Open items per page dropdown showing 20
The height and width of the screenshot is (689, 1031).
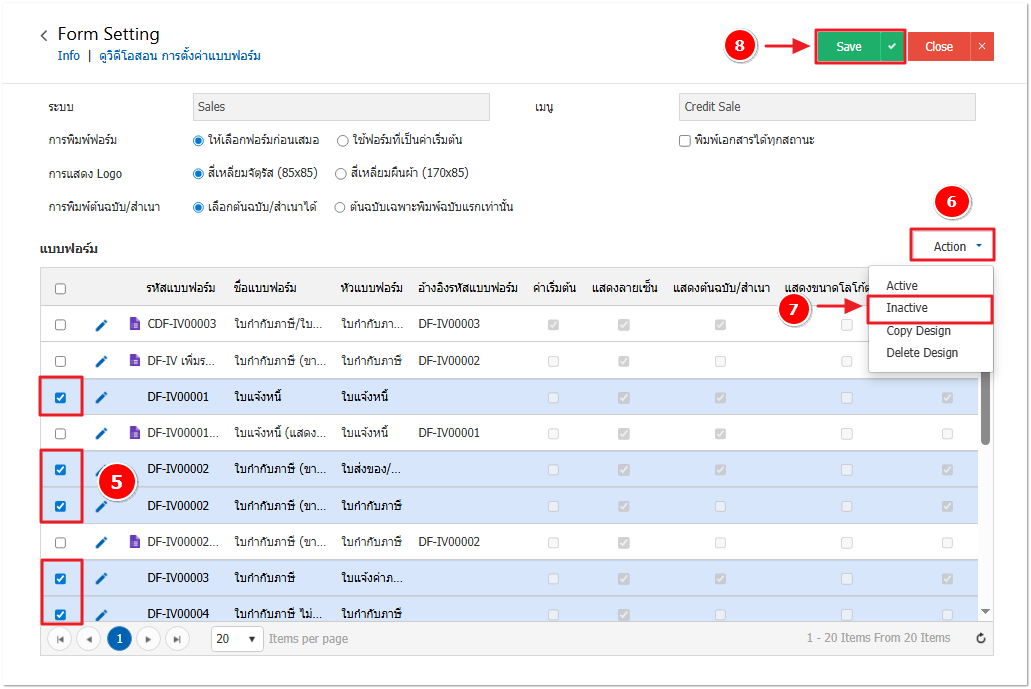[x=237, y=639]
